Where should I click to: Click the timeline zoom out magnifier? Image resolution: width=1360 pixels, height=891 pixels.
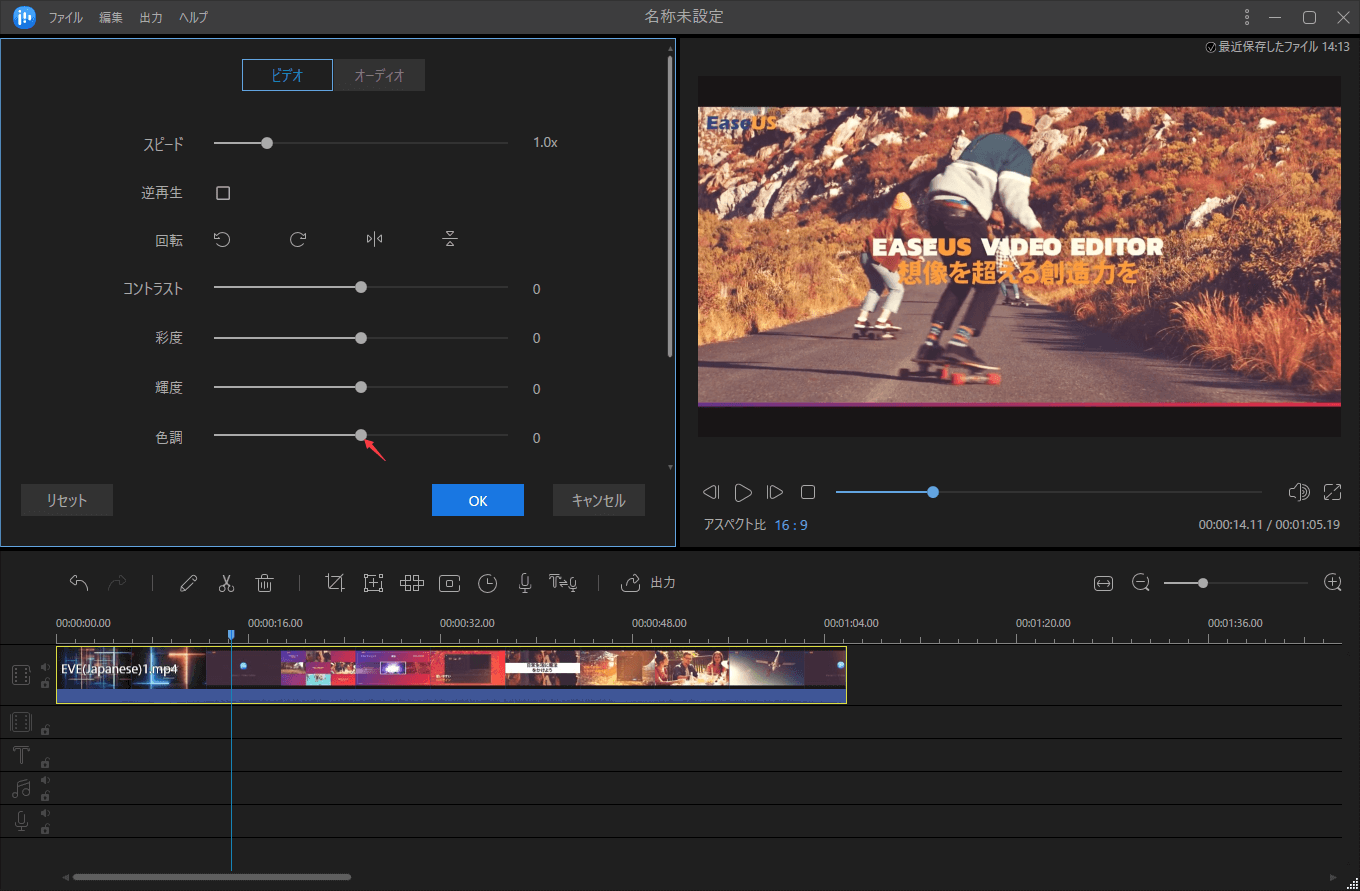coord(1141,583)
